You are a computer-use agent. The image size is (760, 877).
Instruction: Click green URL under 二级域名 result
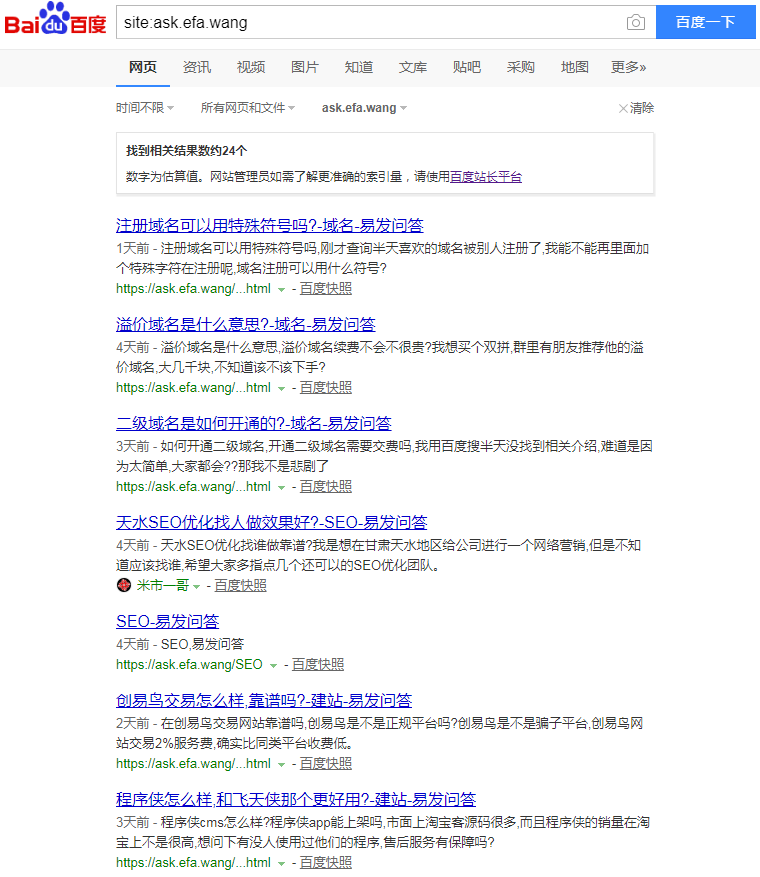pos(193,487)
